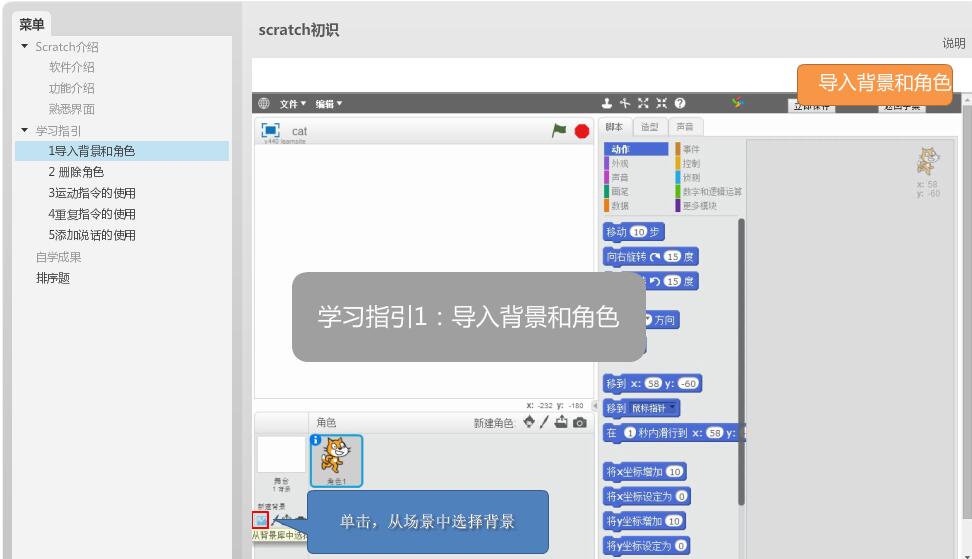The height and width of the screenshot is (559, 972).
Task: Switch to the 造型 tab
Action: [x=649, y=126]
